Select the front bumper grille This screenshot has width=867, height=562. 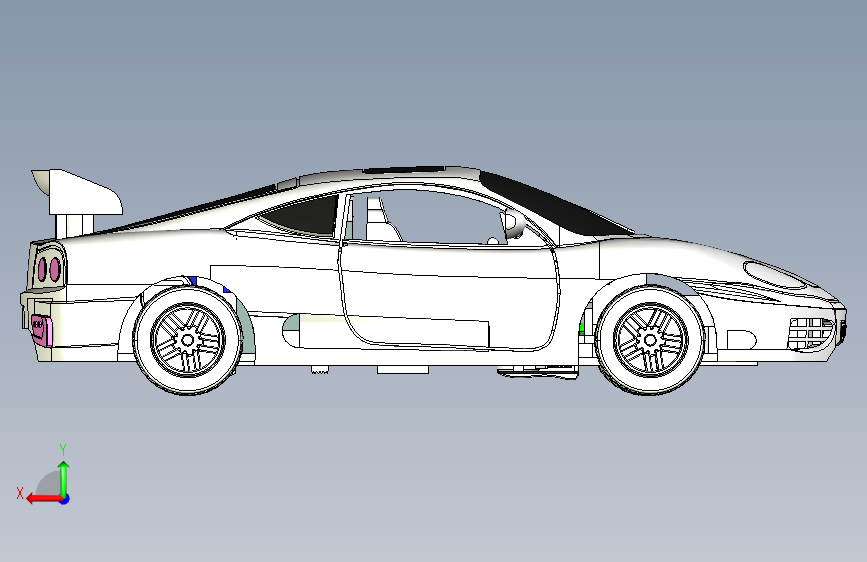click(811, 334)
